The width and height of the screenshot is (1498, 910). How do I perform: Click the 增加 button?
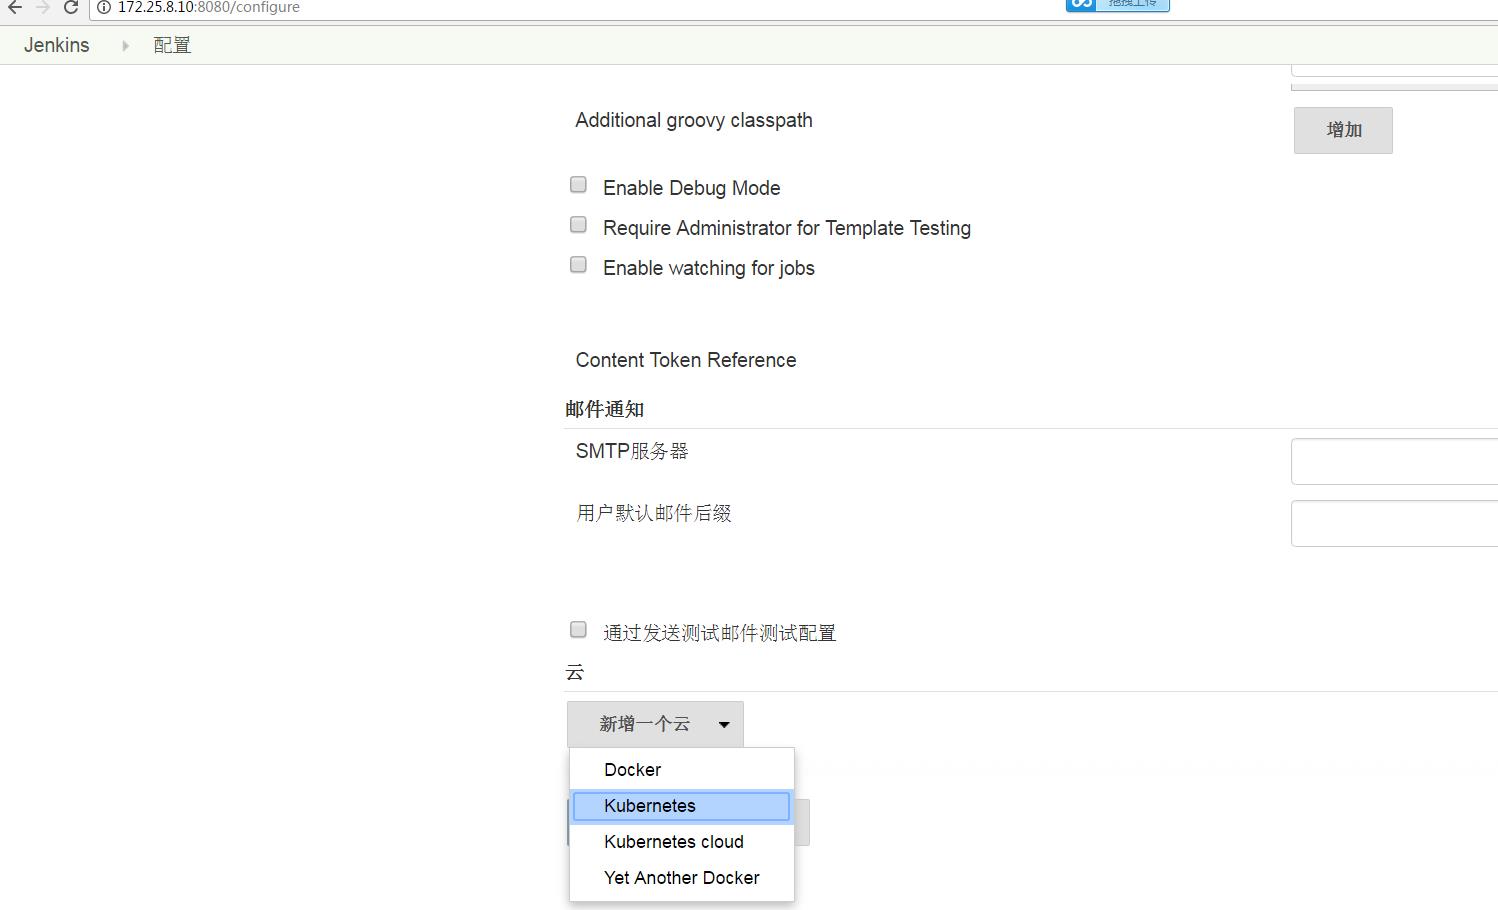1343,130
